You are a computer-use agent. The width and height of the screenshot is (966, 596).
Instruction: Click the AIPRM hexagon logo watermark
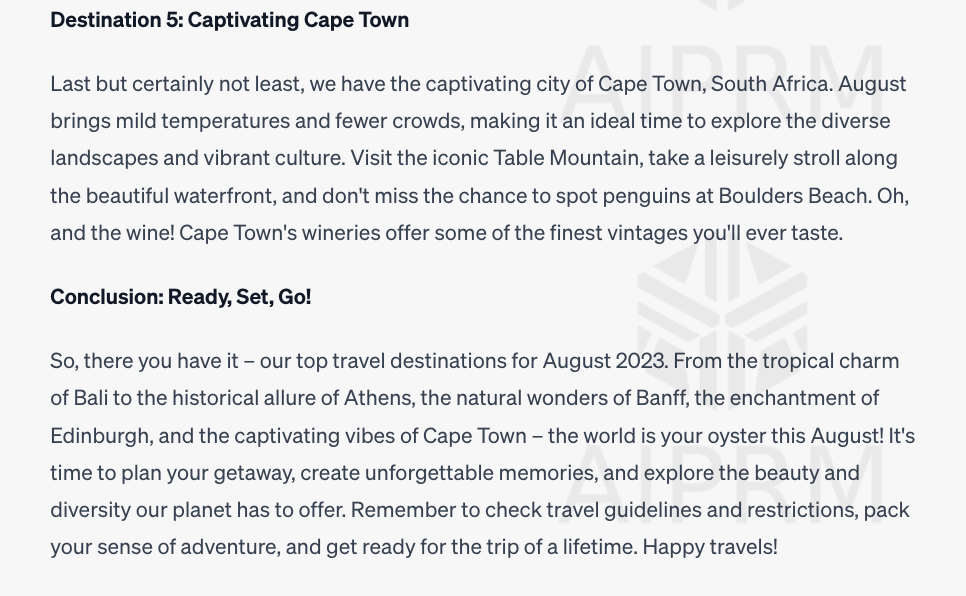pos(722,325)
